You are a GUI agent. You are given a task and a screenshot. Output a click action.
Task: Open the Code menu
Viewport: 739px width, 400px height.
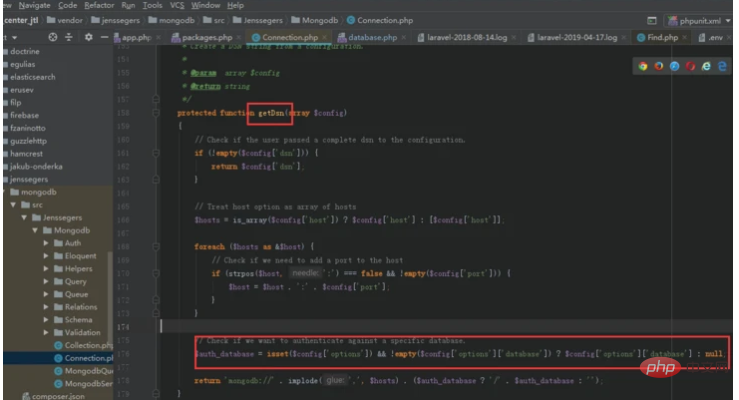[67, 5]
